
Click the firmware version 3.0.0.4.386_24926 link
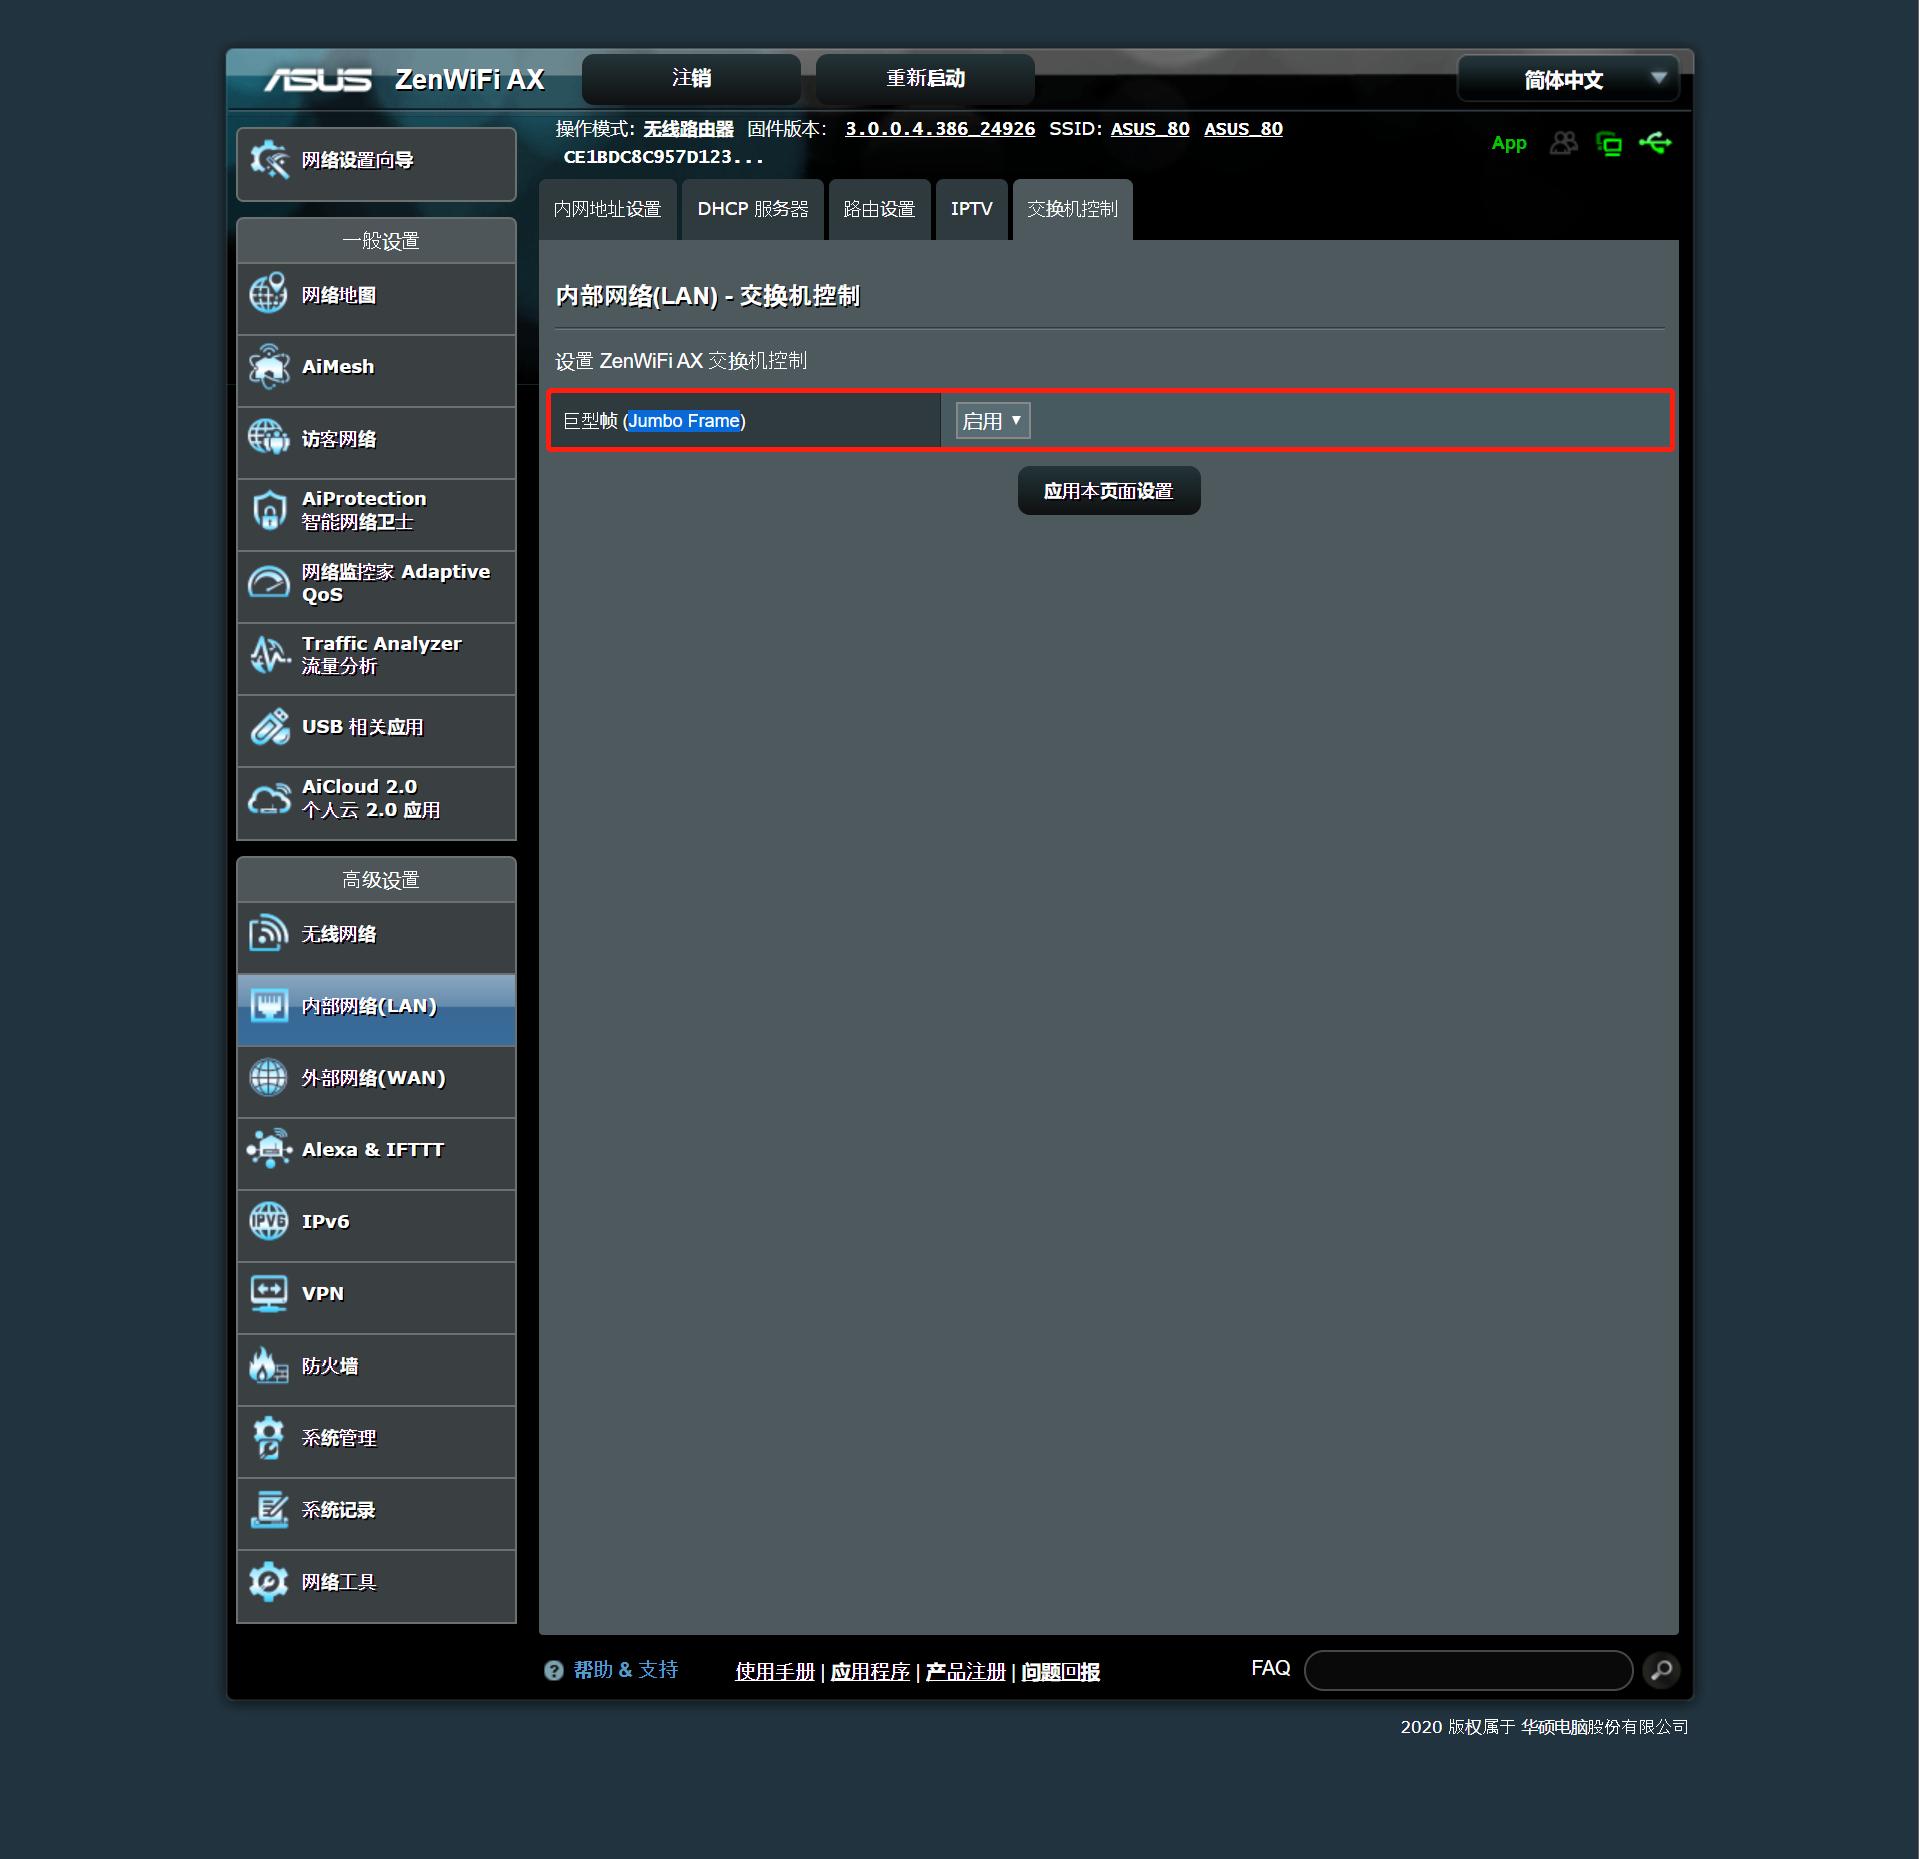(939, 129)
